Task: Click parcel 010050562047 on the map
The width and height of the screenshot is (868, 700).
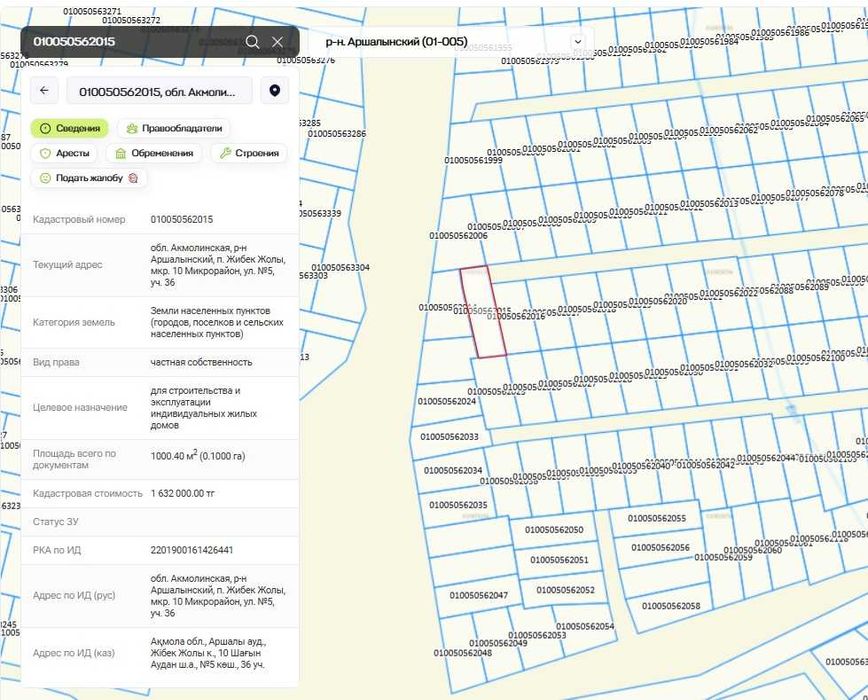Action: [x=478, y=595]
